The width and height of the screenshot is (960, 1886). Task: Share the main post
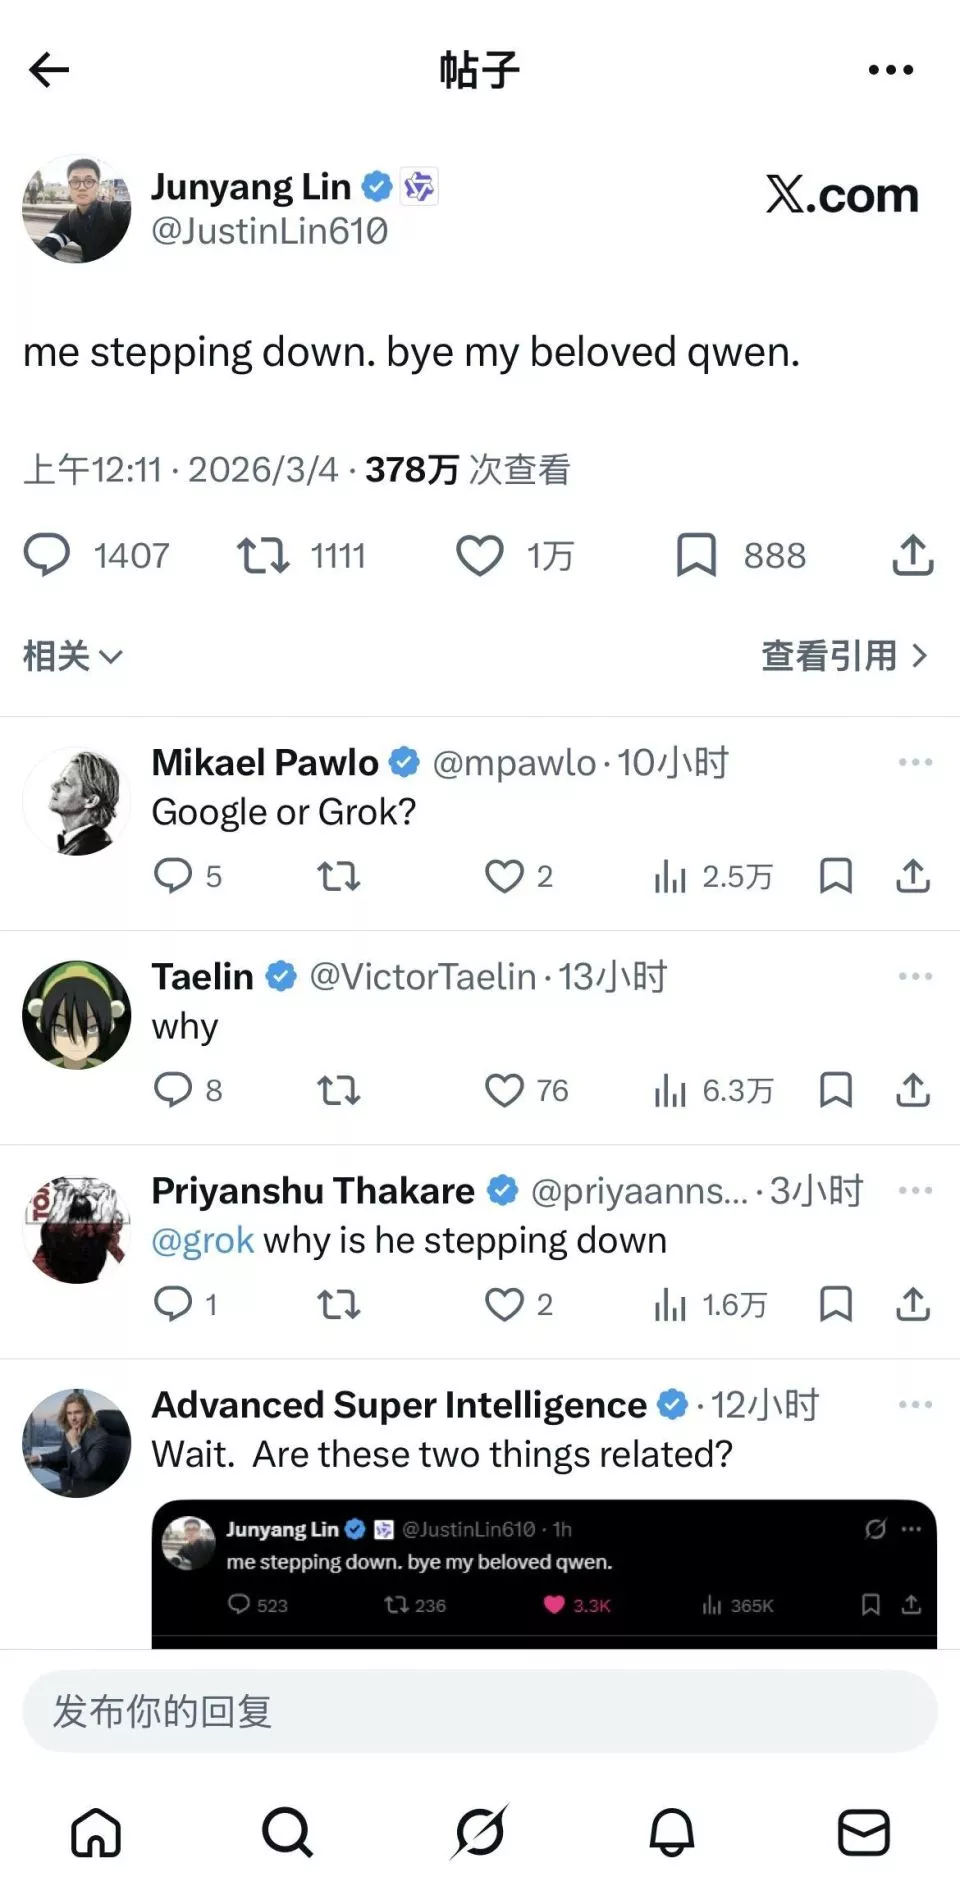[912, 555]
